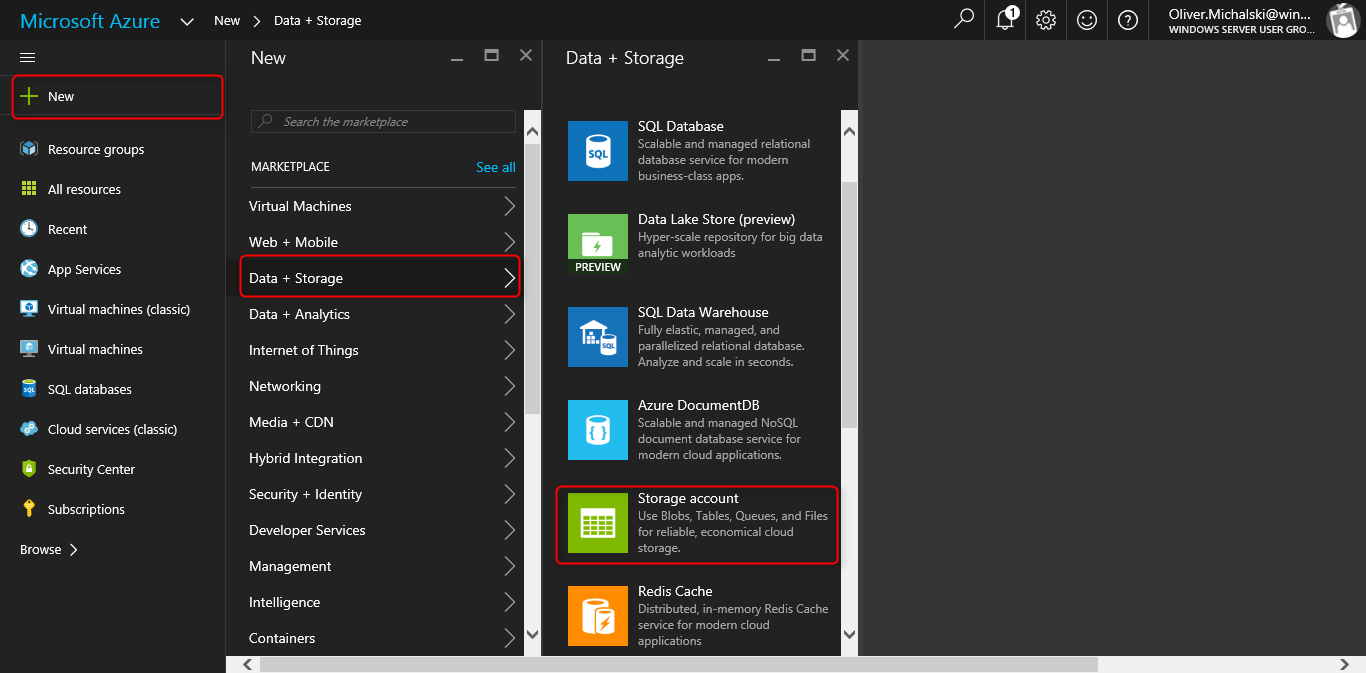1366x673 pixels.
Task: Expand the Virtual Machines category chevron
Action: [509, 206]
